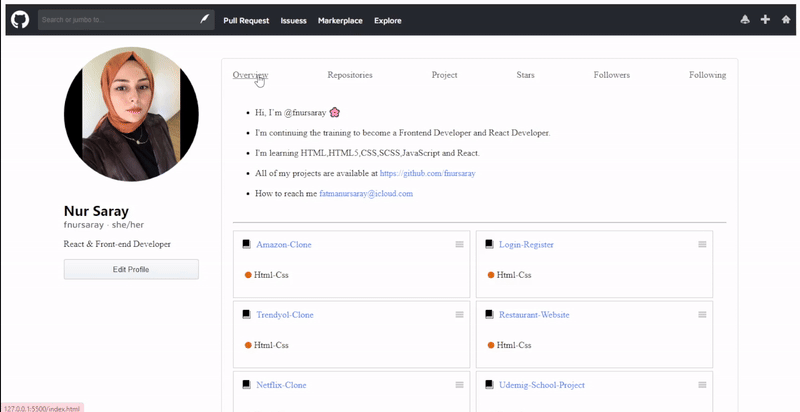Click the Hi, I'm @fnursaray bullet text
Screen dimensions: 800x412
pos(290,113)
